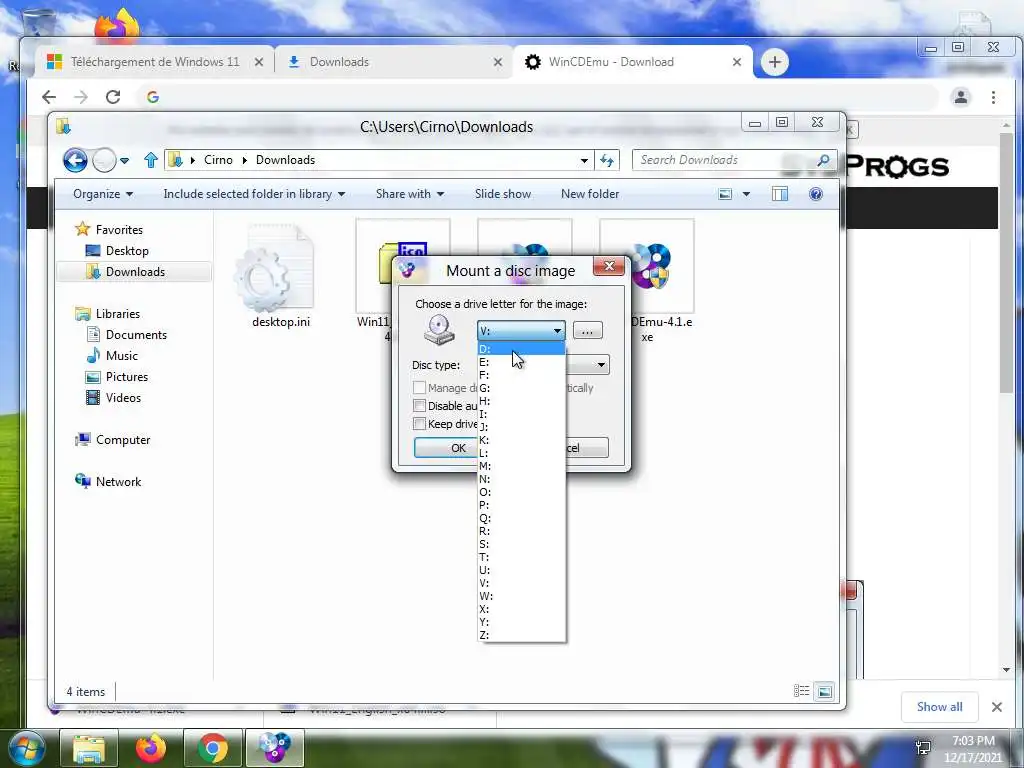The image size is (1024, 768).
Task: Open Music library in the sidebar
Action: (x=121, y=356)
